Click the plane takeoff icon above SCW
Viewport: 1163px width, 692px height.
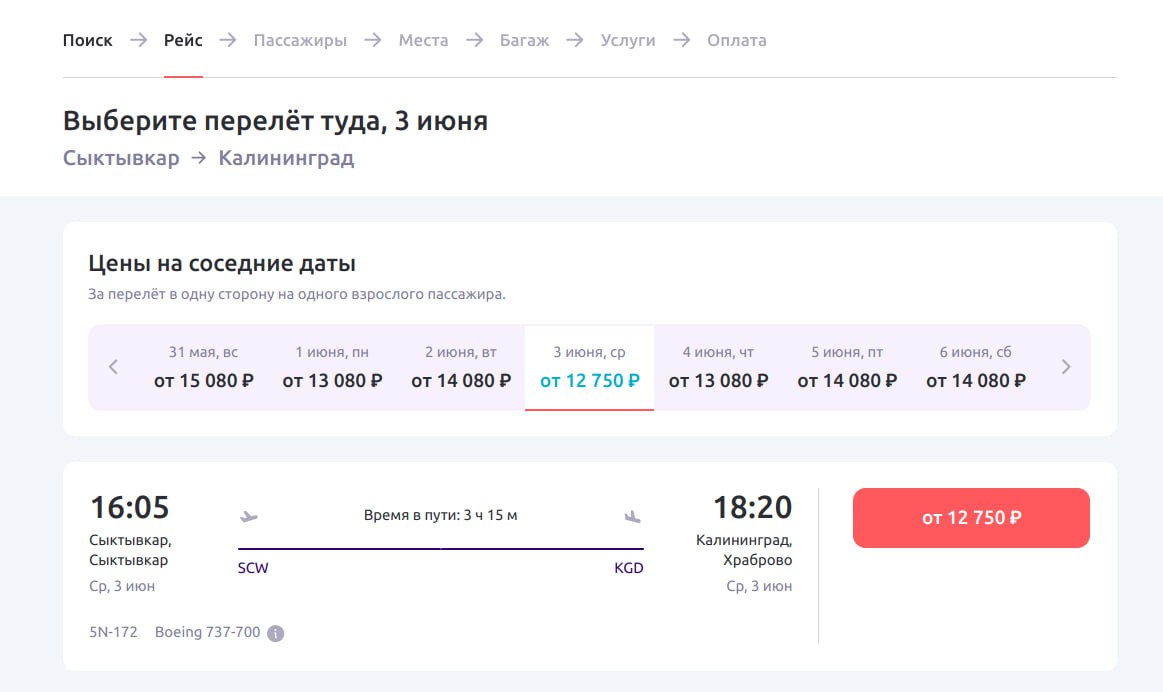click(x=249, y=514)
